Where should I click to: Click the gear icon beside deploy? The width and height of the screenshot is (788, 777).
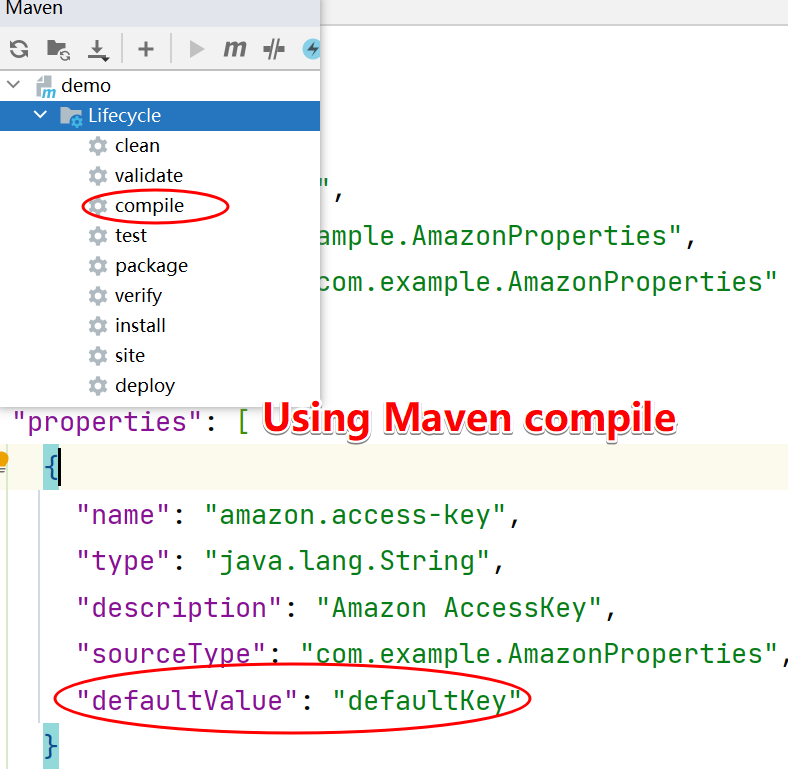pyautogui.click(x=98, y=386)
